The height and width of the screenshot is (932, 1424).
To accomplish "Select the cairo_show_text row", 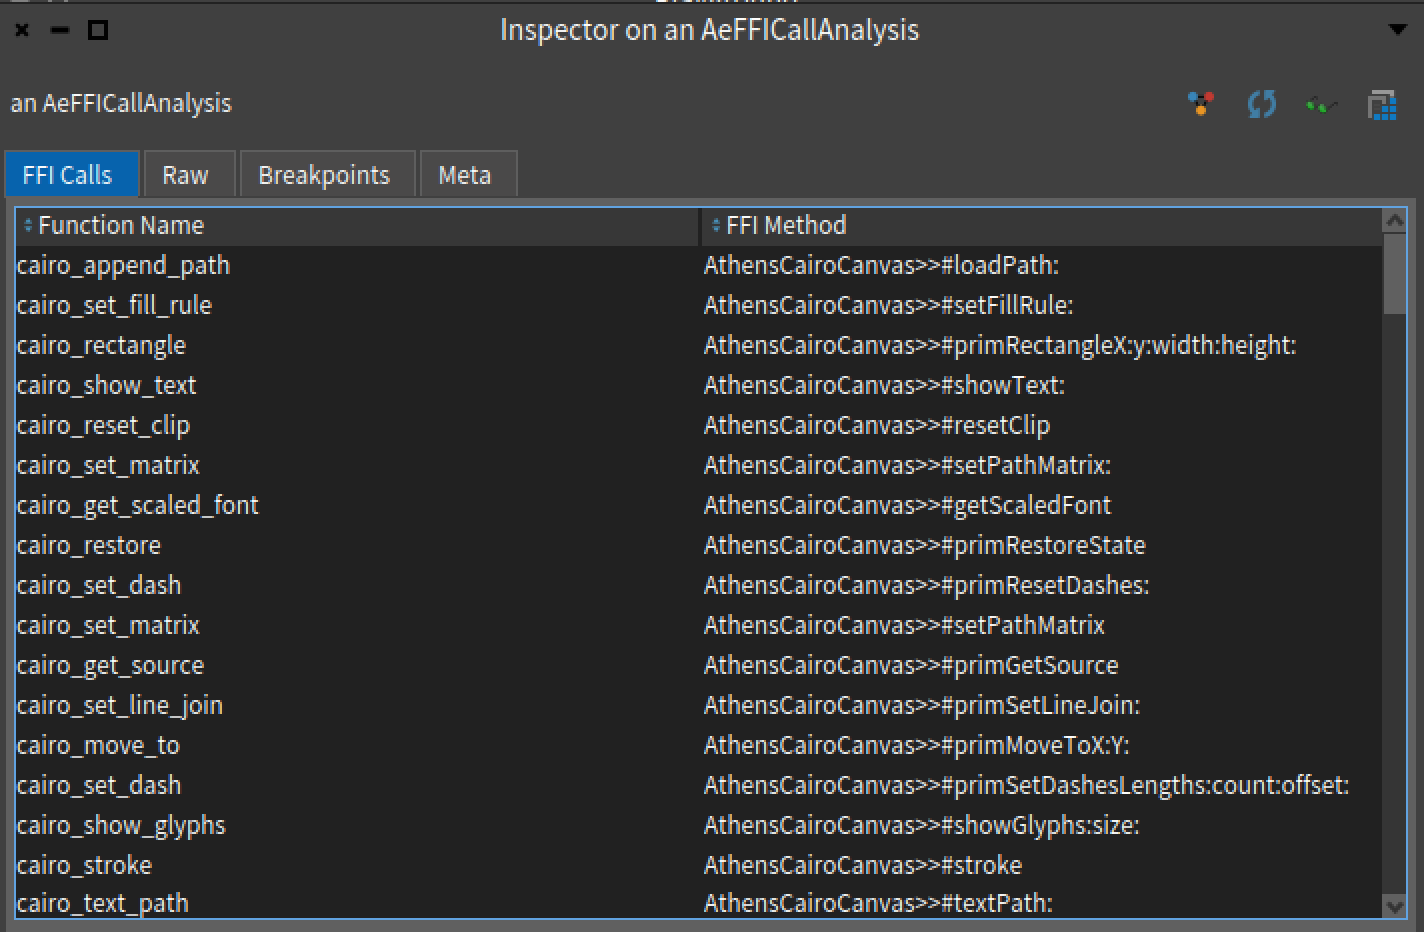I will [106, 385].
